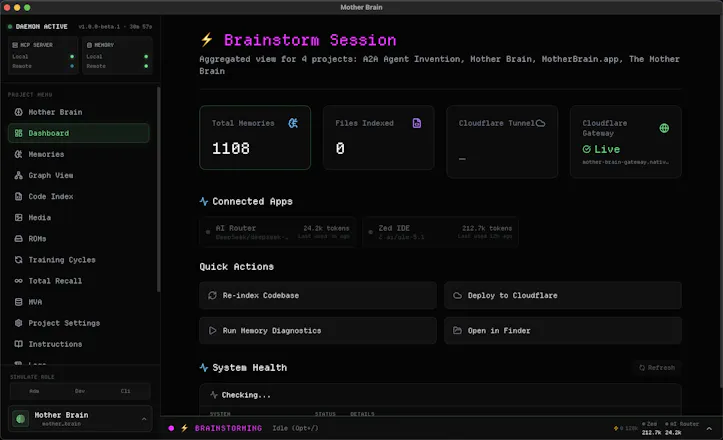Viewport: 723px width, 440px height.
Task: Open Total Recall
Action: coord(78,281)
